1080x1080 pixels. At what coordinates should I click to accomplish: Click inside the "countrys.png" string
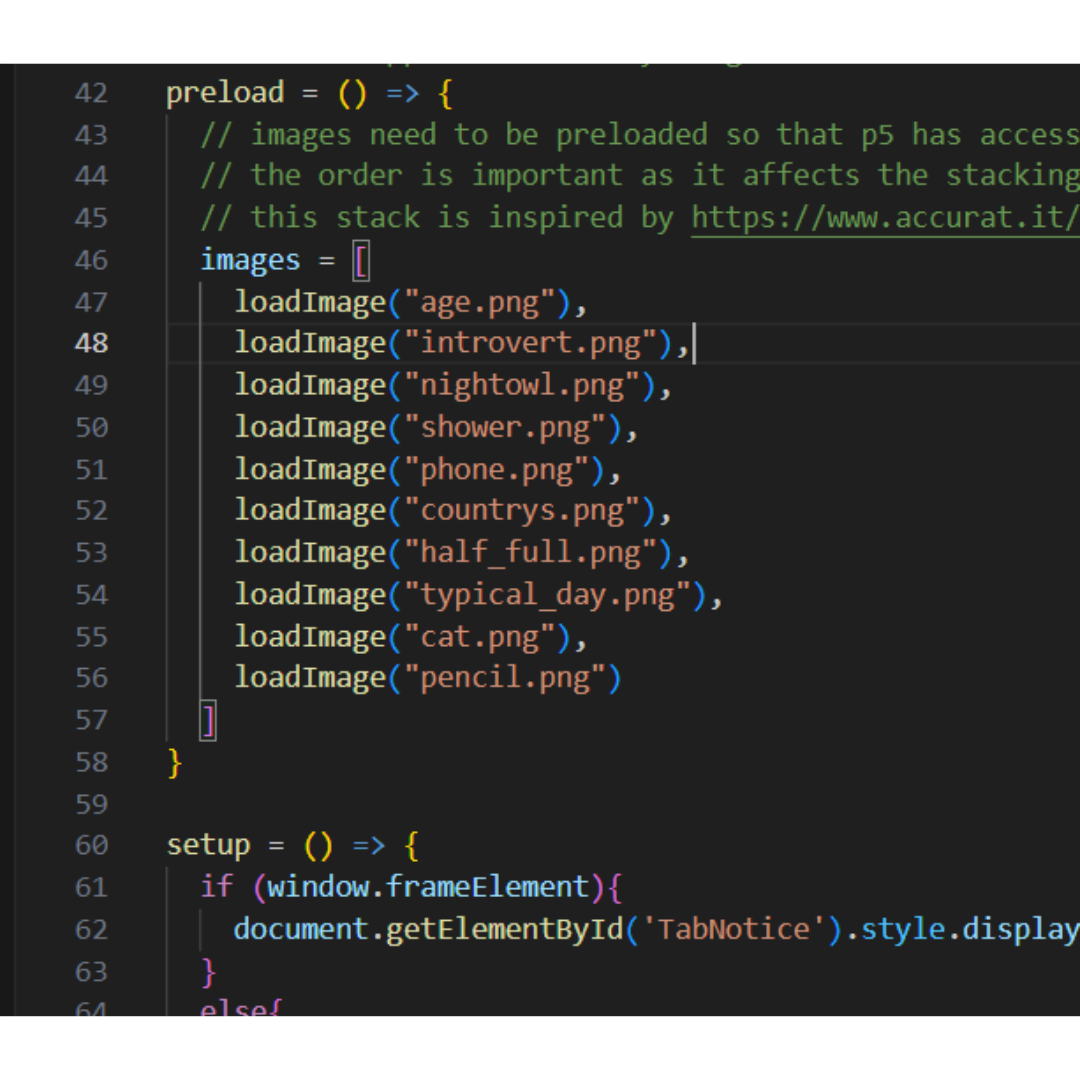(x=520, y=511)
